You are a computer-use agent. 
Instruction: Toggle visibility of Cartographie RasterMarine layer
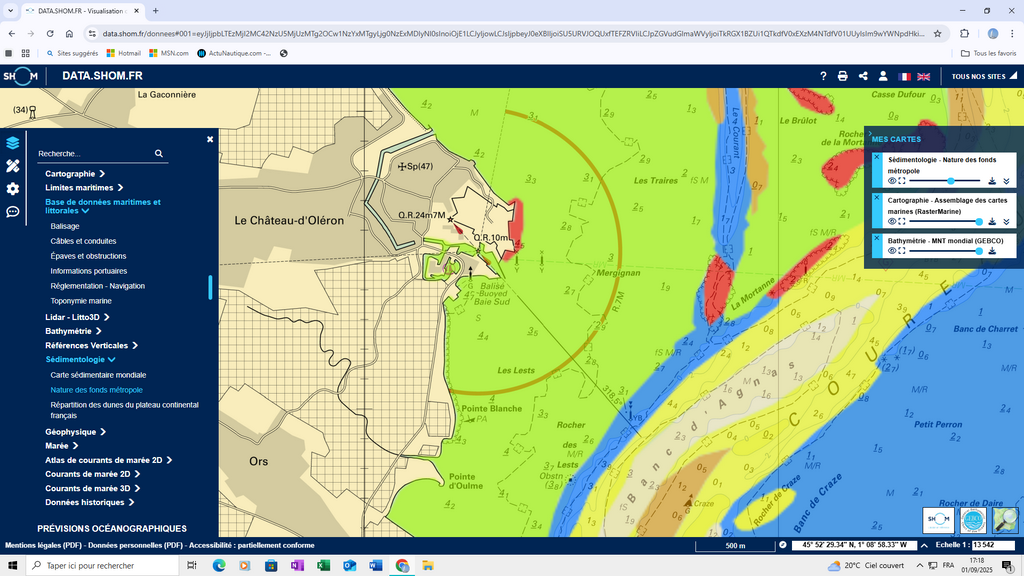tap(892, 221)
